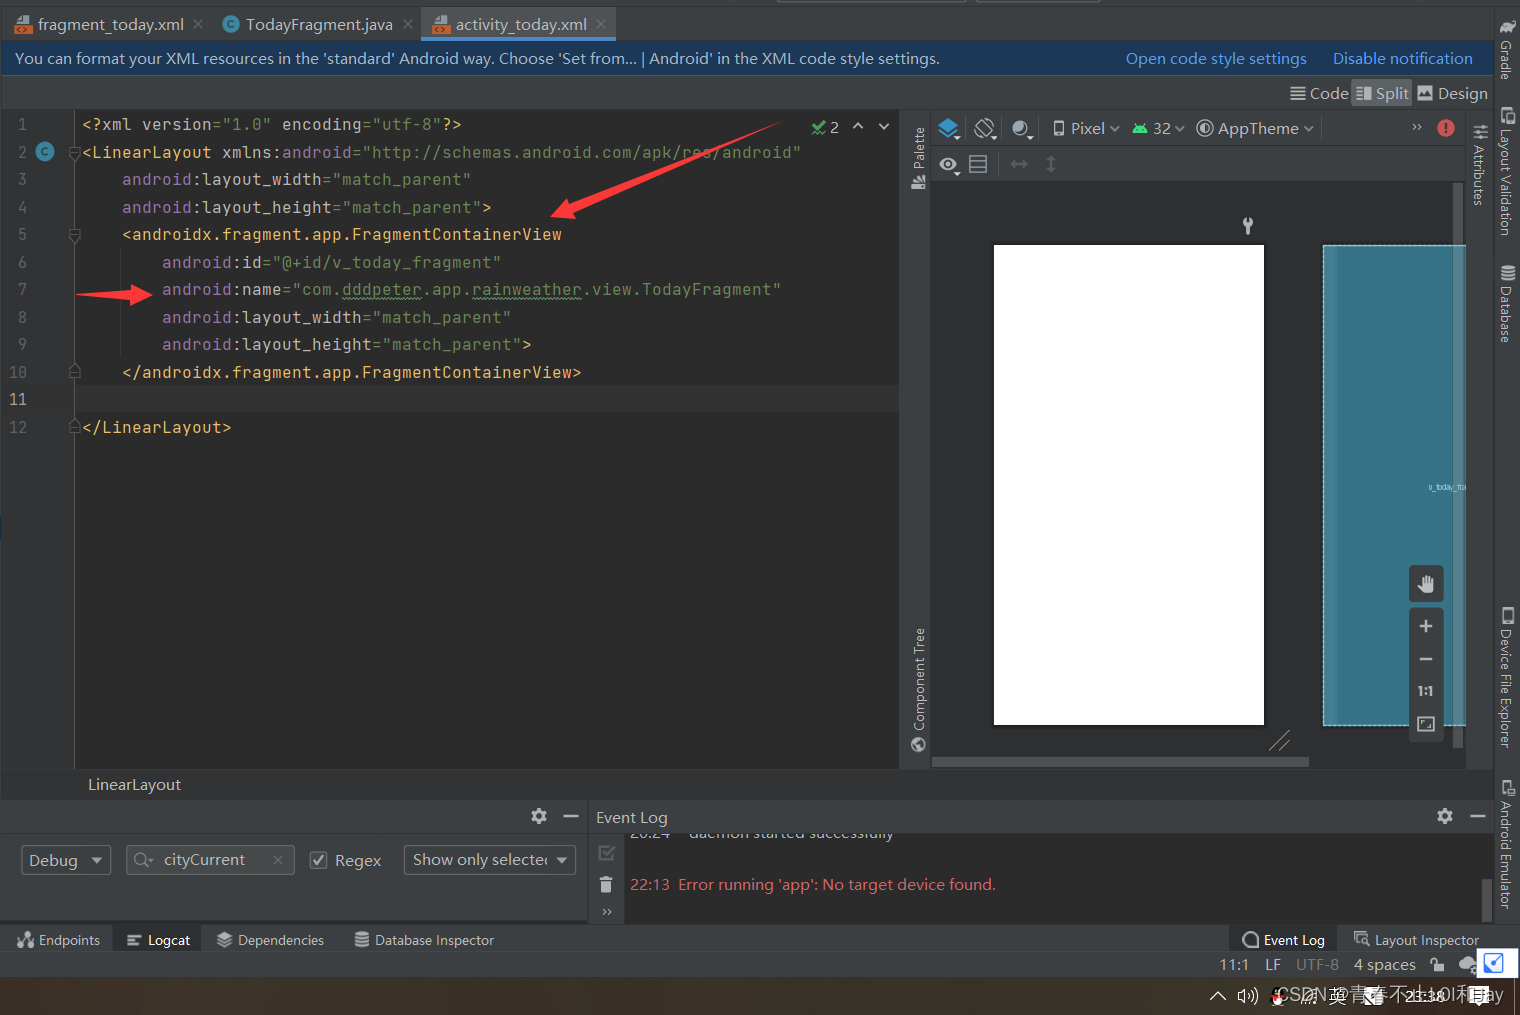Switch editor to Design view

(x=1453, y=93)
